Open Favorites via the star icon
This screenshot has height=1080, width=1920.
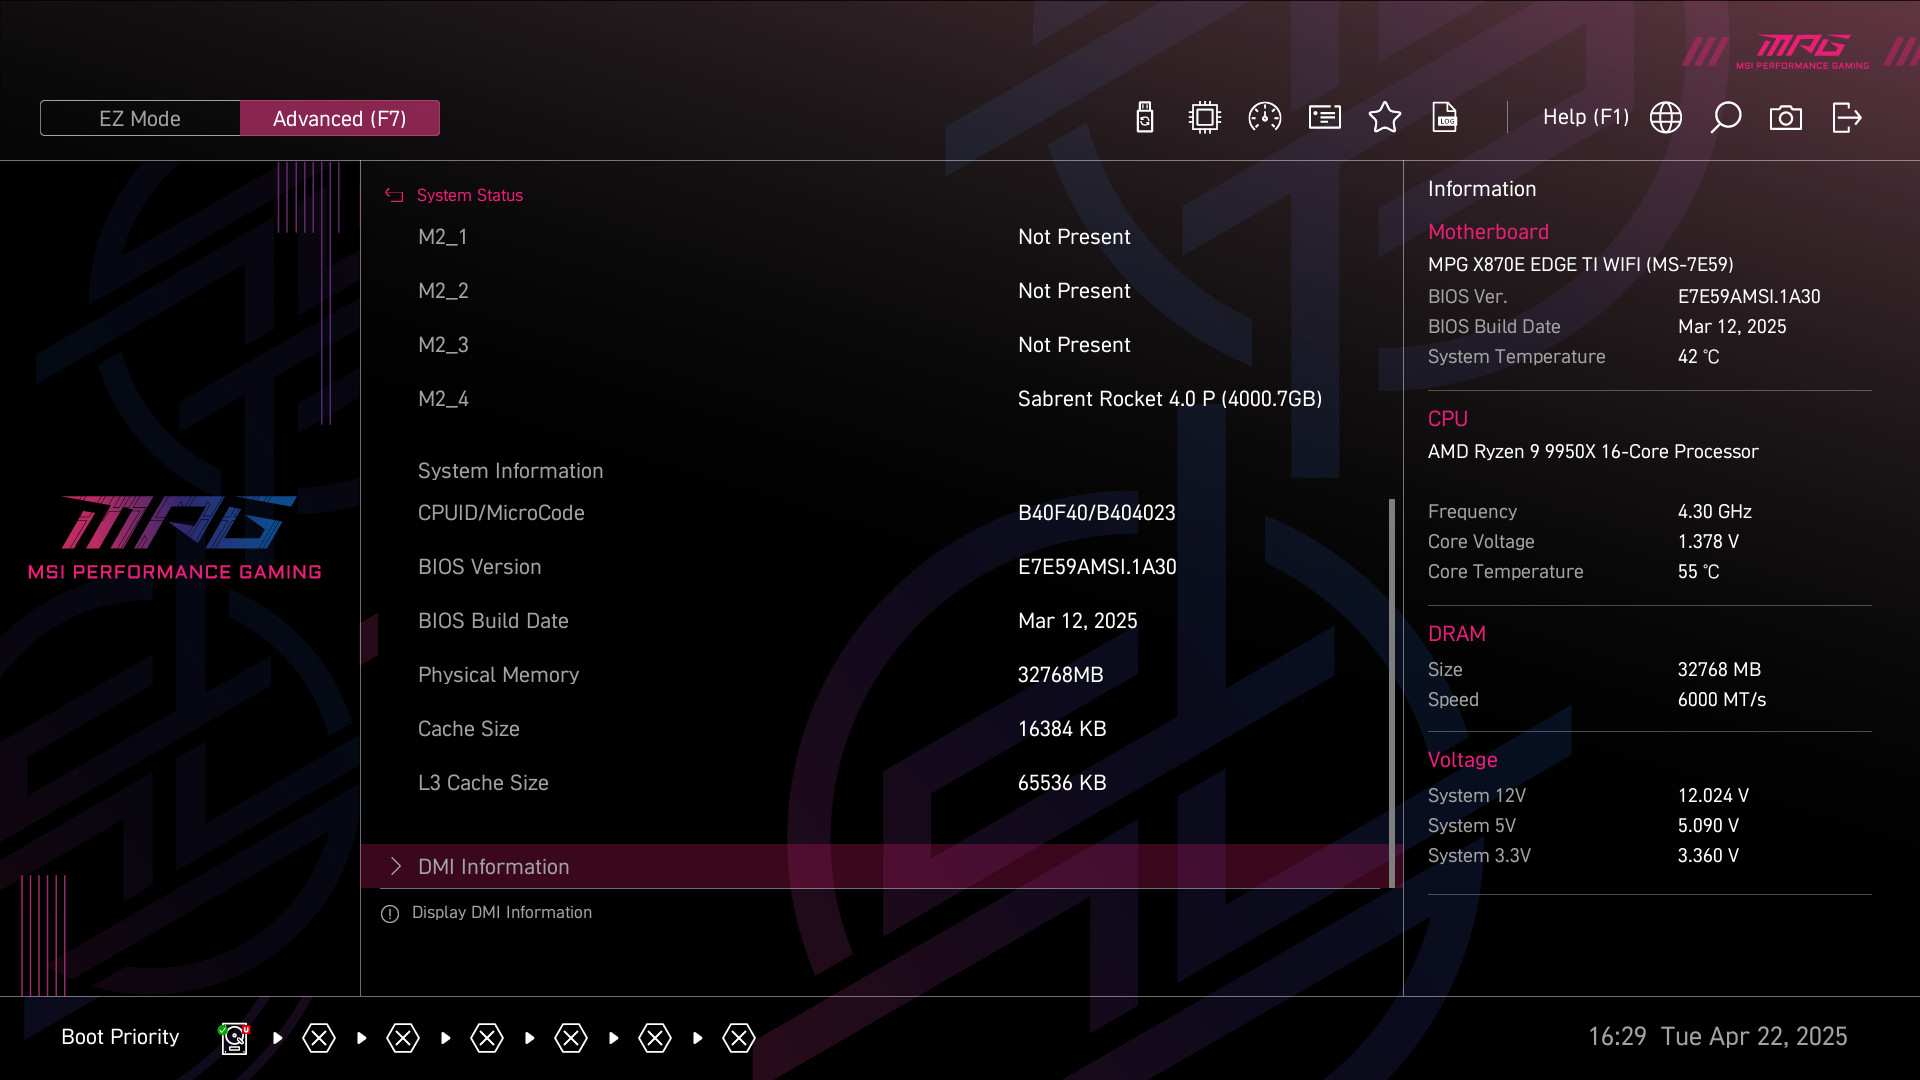coord(1385,117)
